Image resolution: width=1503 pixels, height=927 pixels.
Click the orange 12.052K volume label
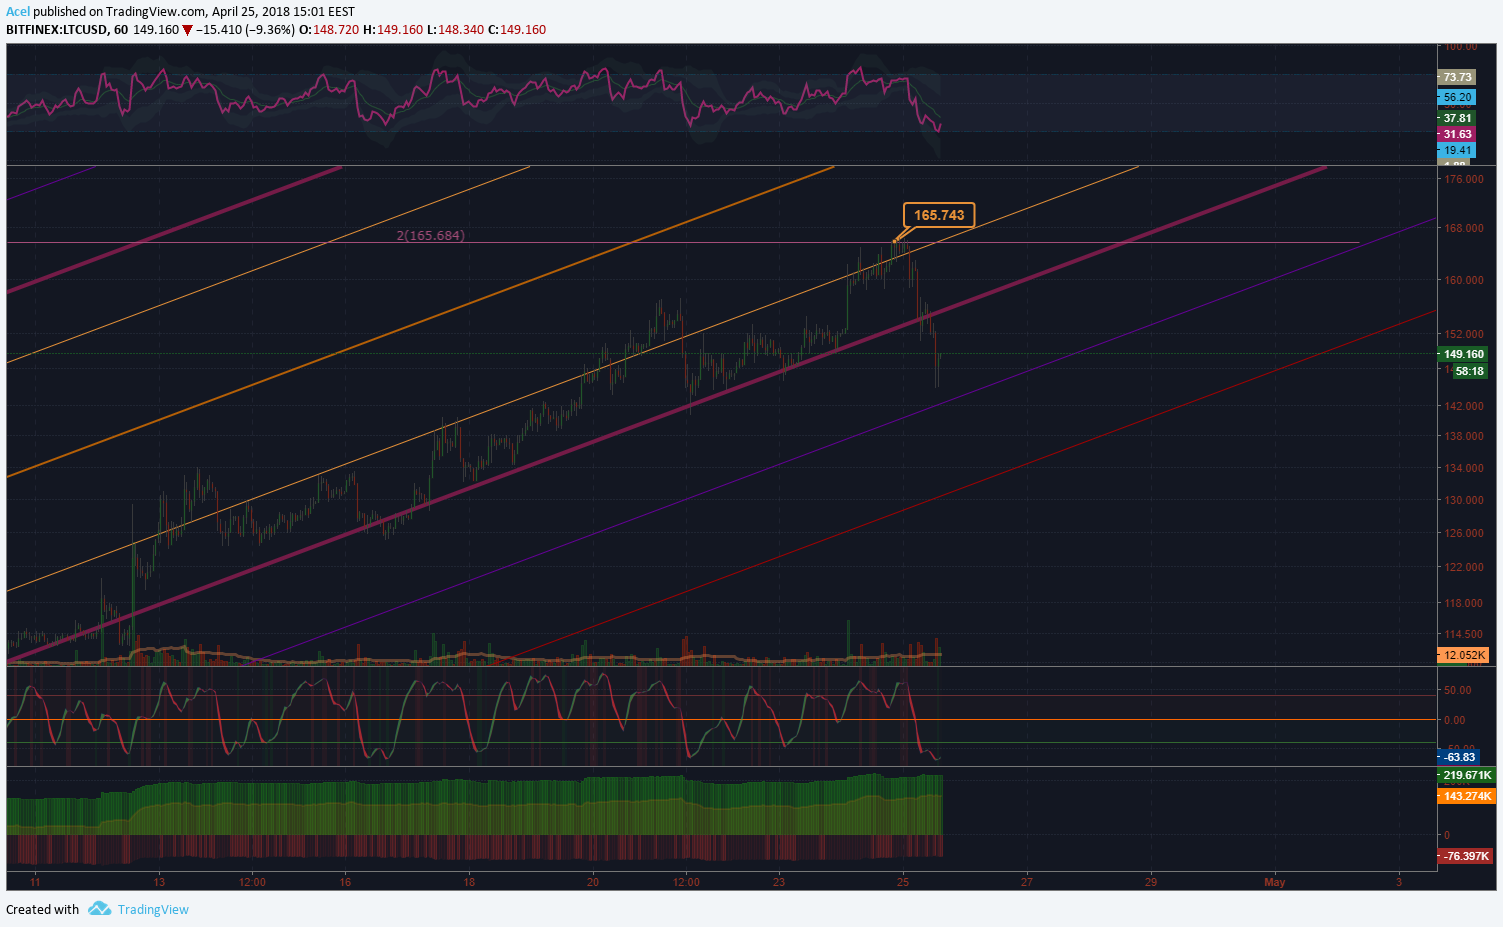click(1464, 655)
